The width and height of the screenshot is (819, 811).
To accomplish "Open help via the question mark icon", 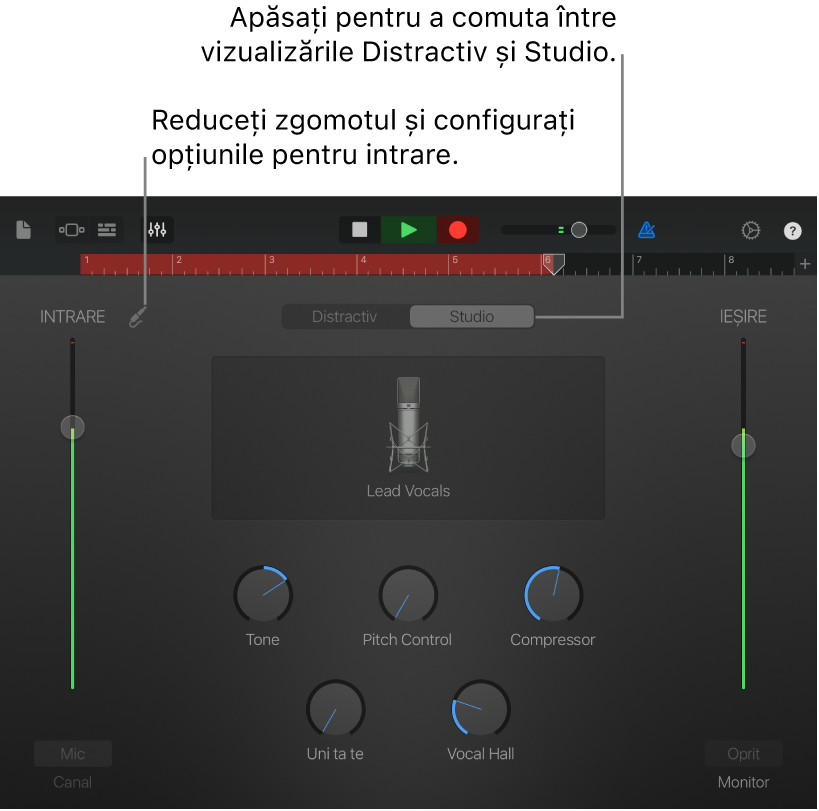I will [792, 230].
